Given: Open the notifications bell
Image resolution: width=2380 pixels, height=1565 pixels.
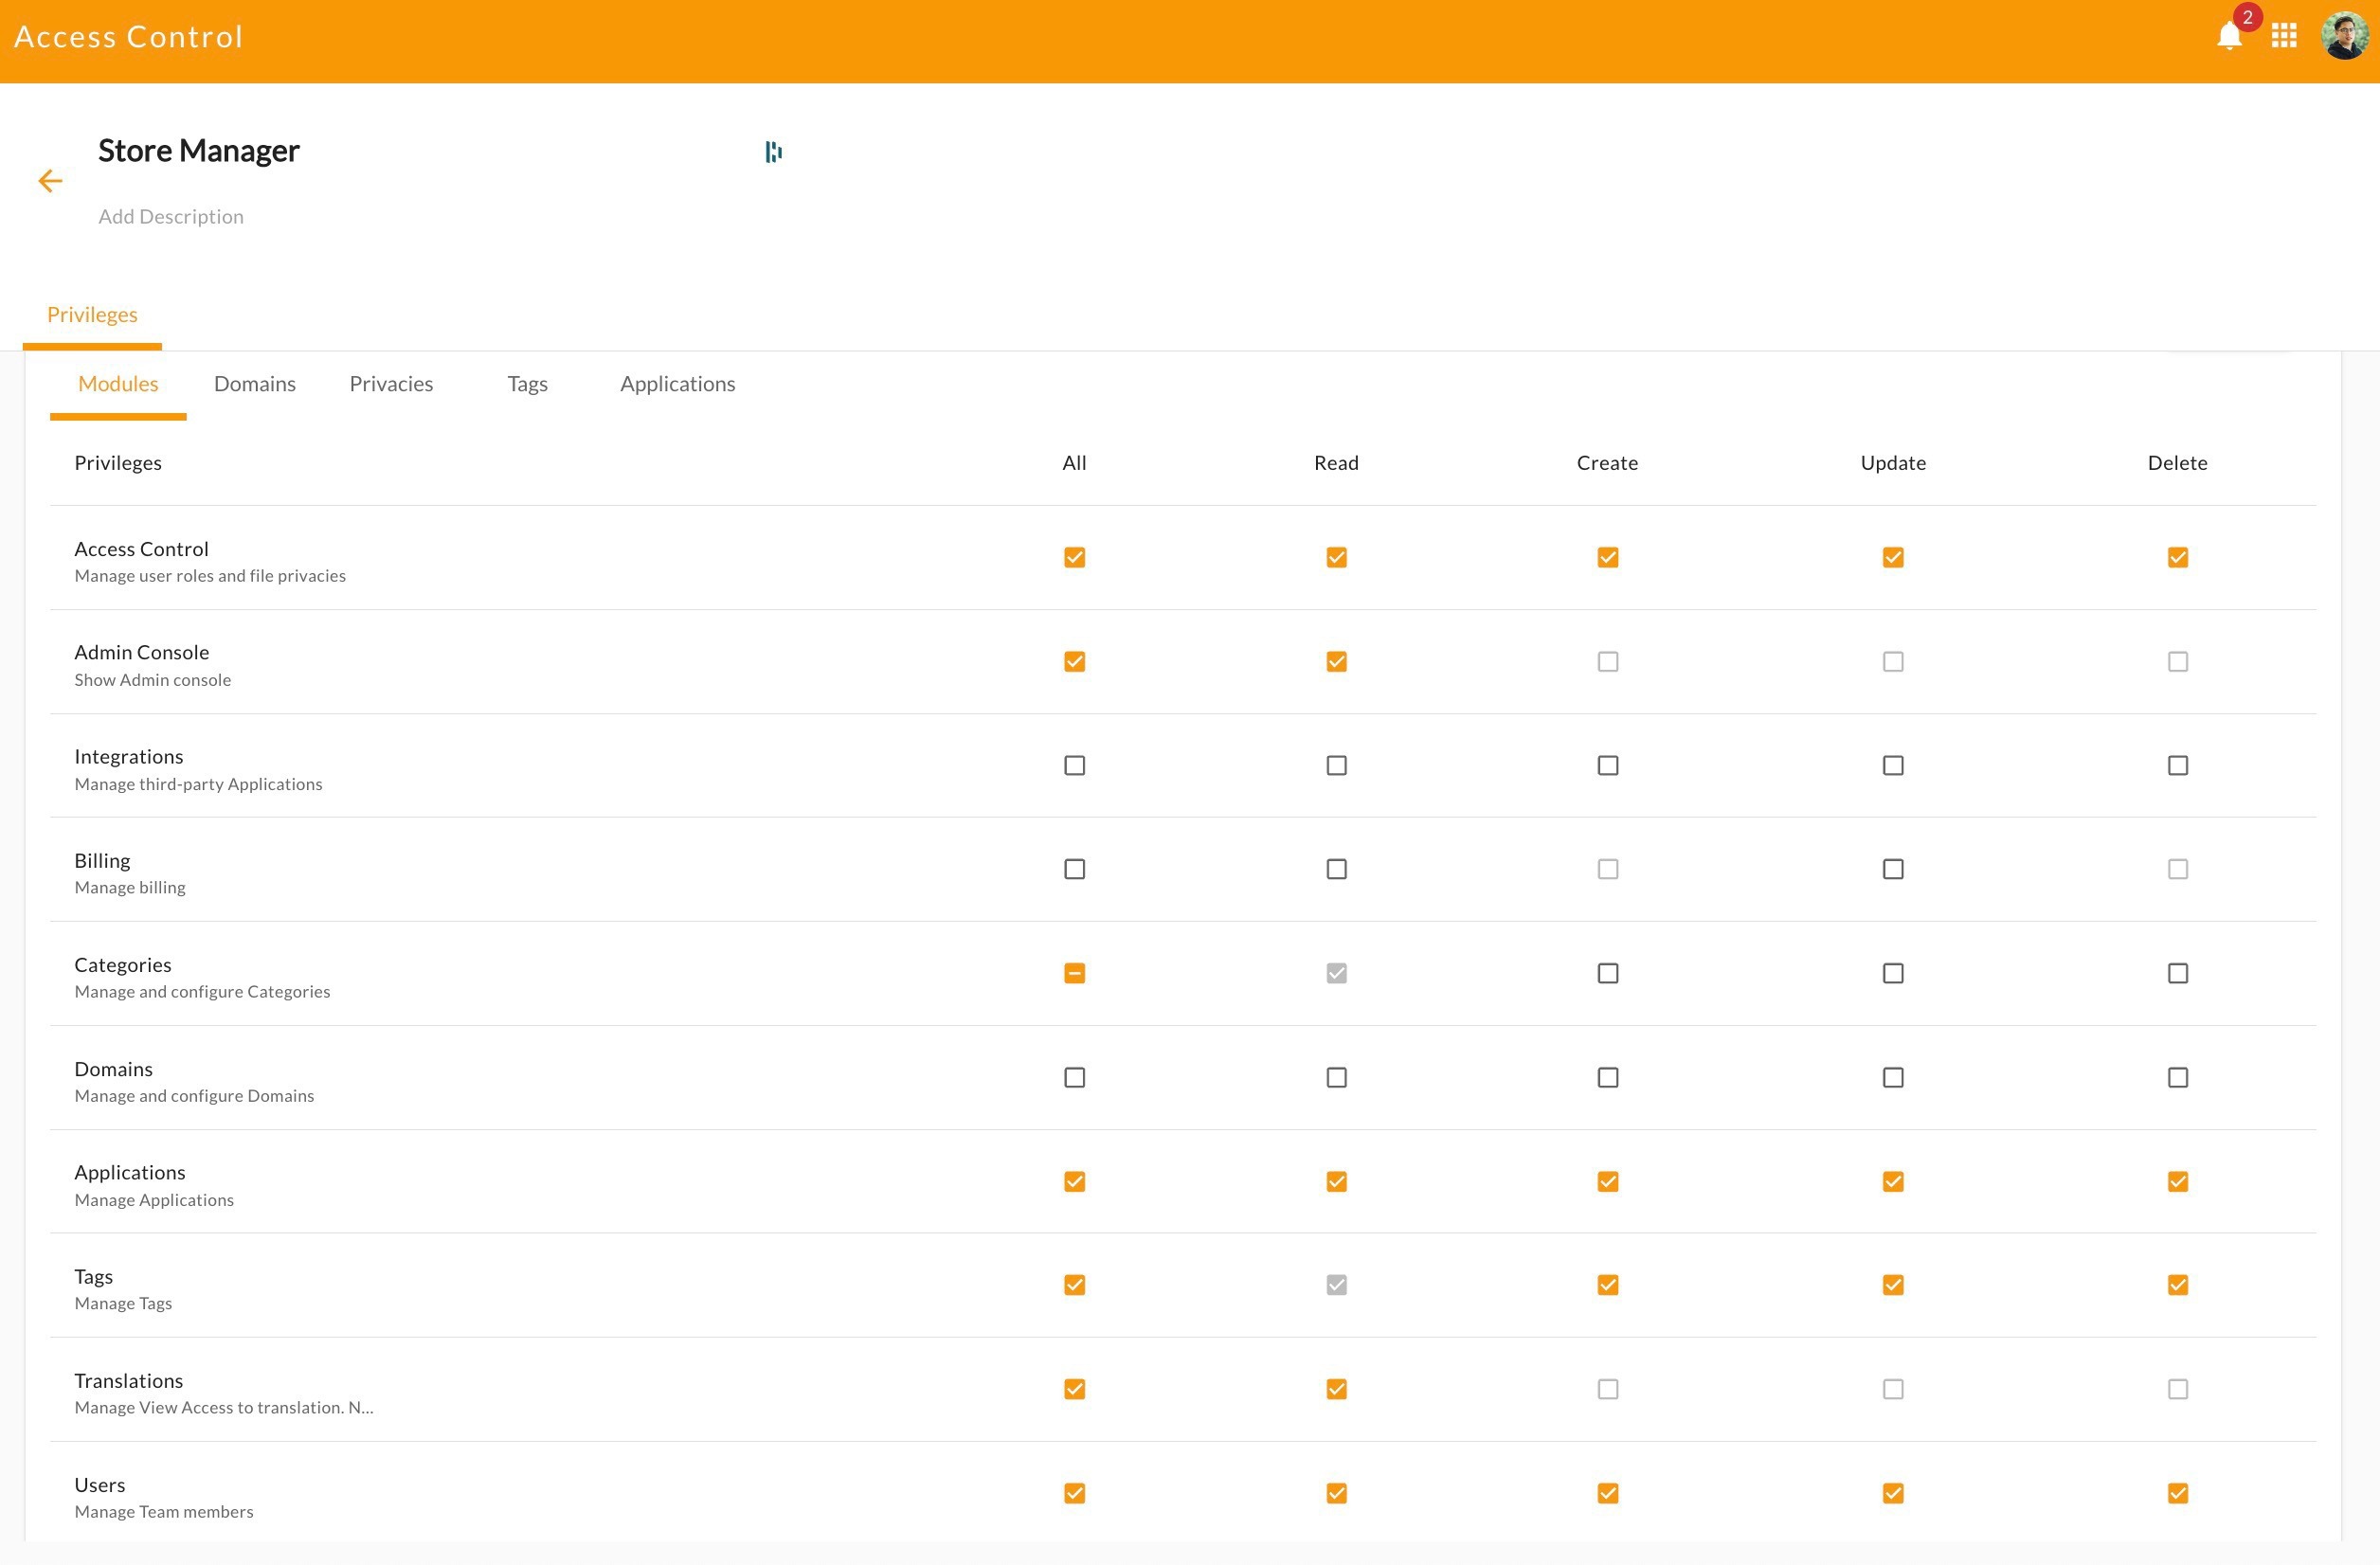Looking at the screenshot, I should point(2228,38).
